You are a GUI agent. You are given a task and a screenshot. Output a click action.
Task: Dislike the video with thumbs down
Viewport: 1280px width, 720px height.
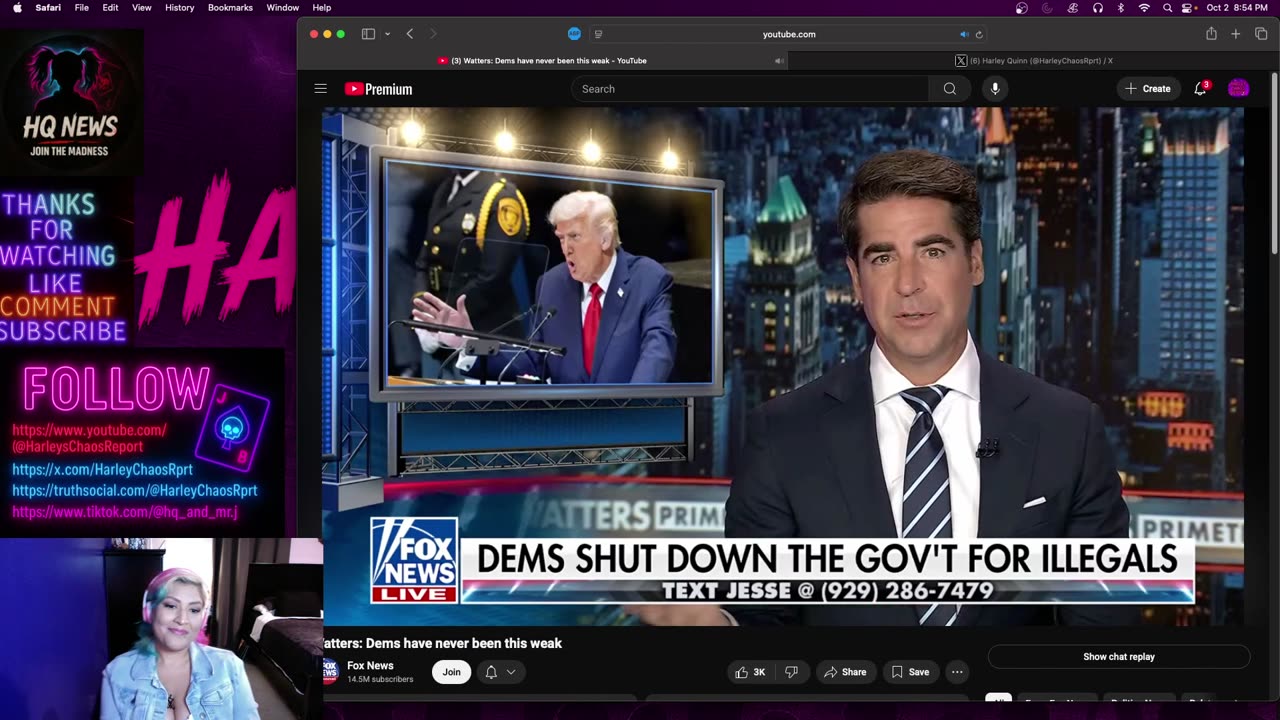tap(791, 672)
